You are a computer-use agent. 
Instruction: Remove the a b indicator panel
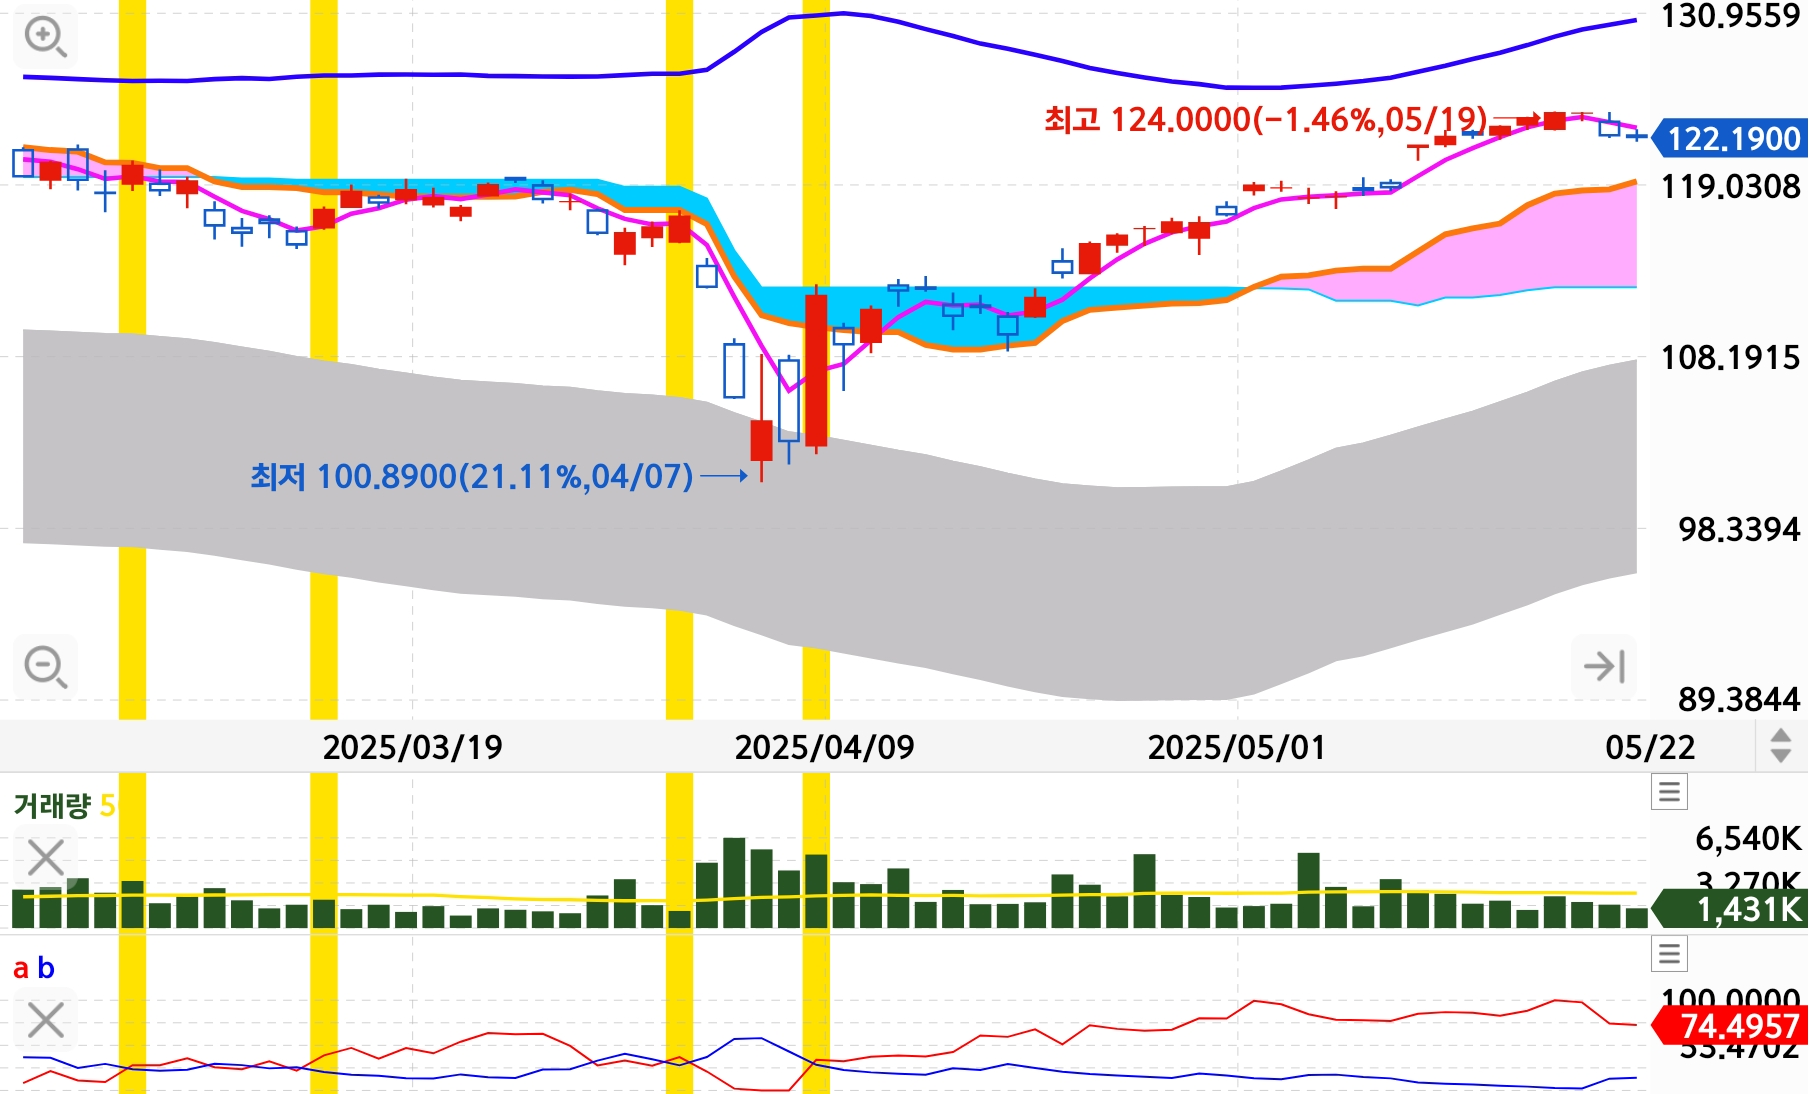[46, 1021]
